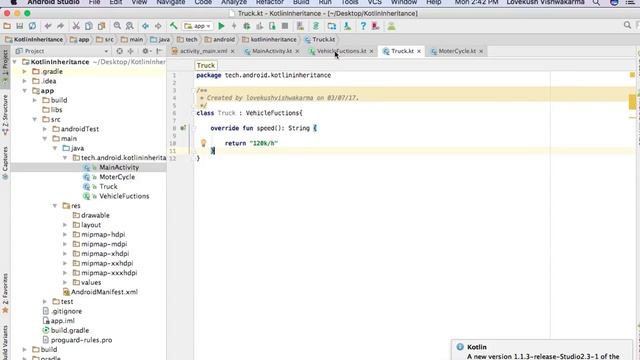Click the Synchronize toolbar icon
The image size is (640, 360).
(32, 26)
